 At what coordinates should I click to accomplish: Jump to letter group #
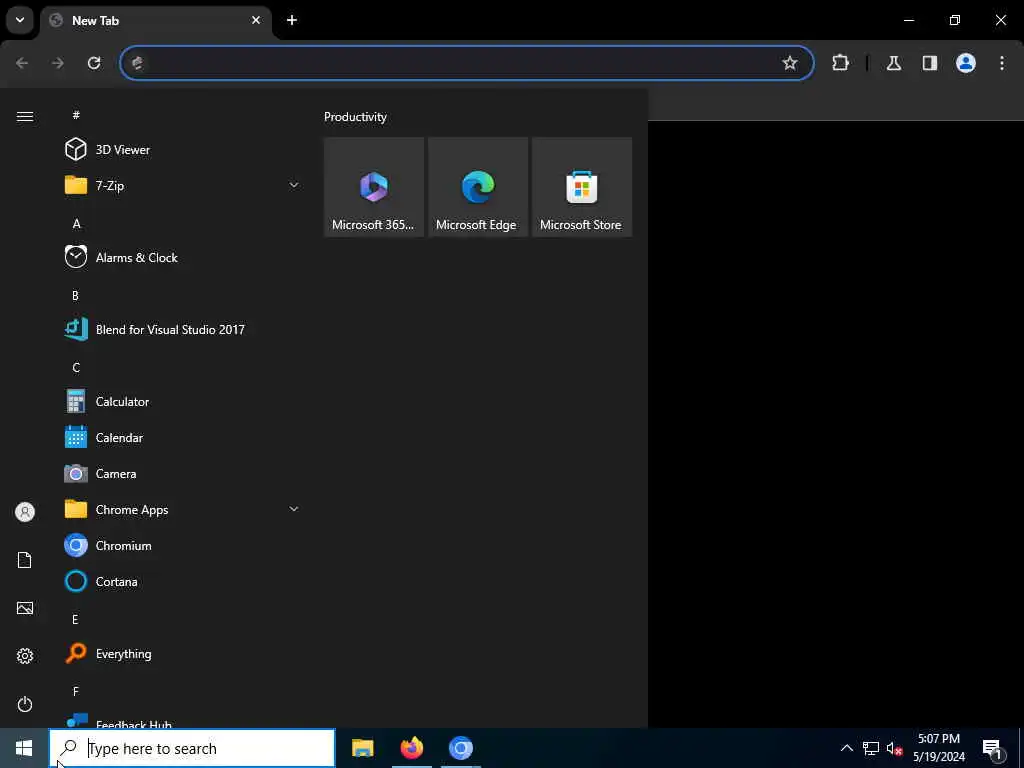(76, 115)
